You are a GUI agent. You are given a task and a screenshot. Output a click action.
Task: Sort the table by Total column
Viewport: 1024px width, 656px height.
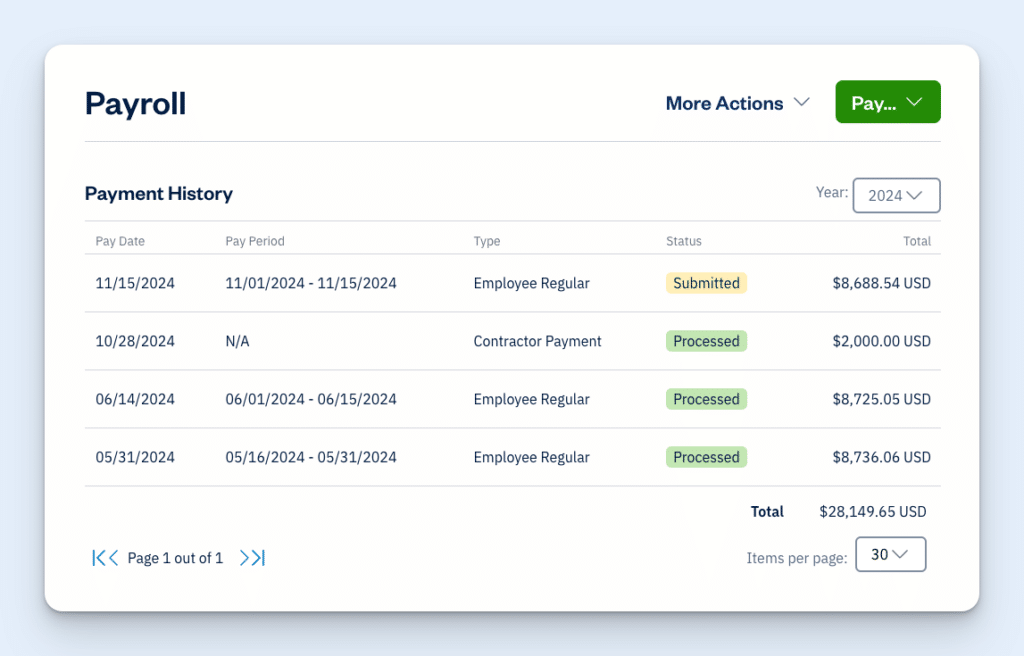(917, 241)
